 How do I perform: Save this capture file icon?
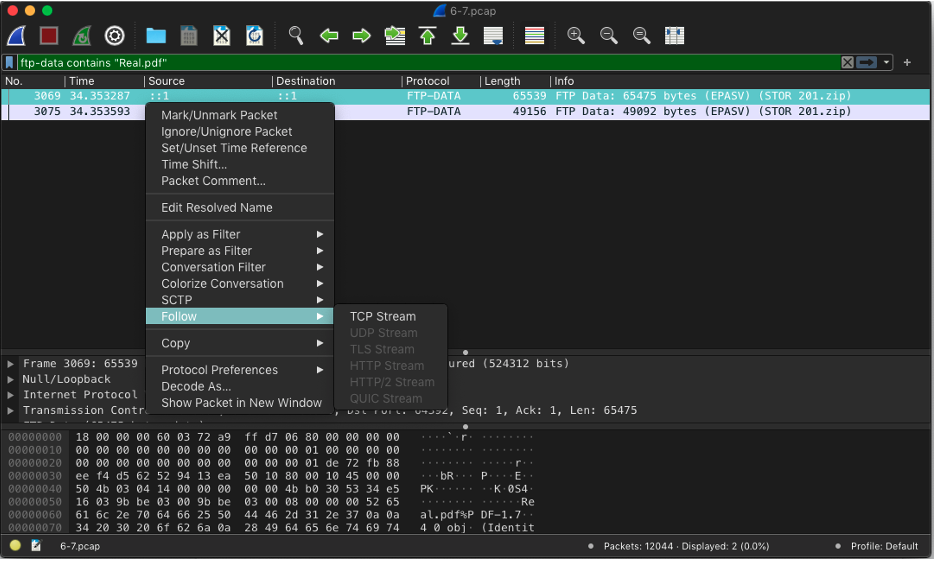tap(188, 36)
